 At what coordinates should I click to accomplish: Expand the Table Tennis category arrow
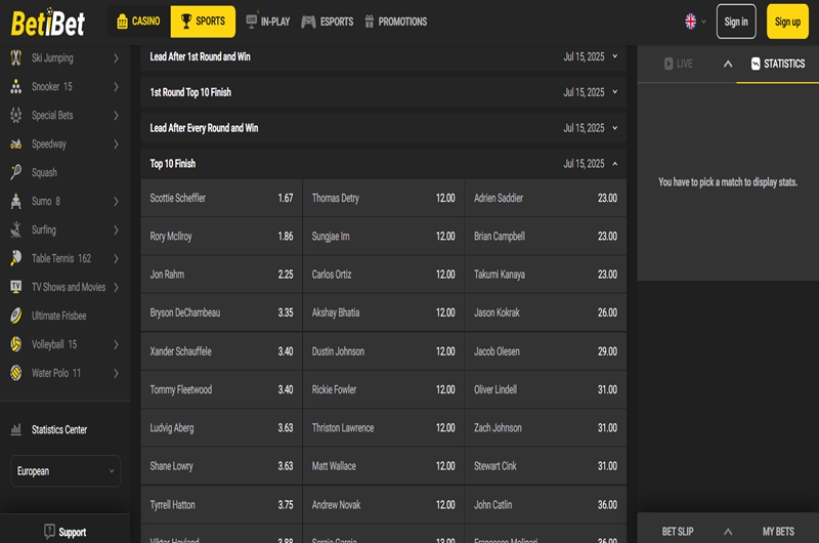(116, 258)
